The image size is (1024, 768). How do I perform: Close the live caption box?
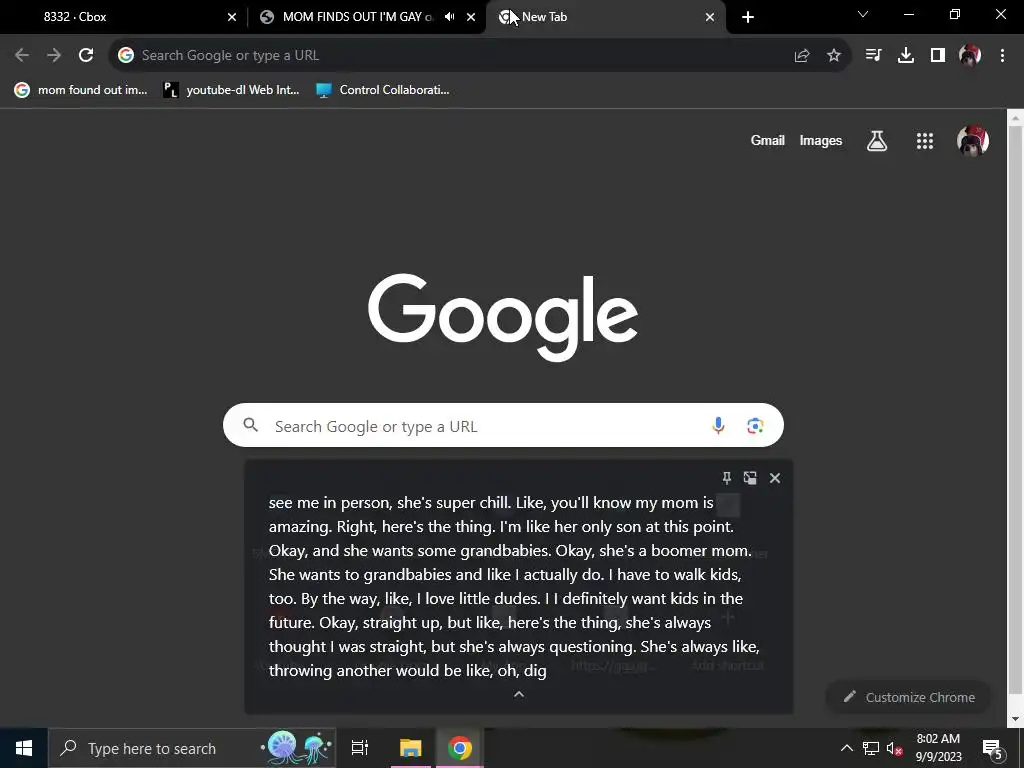[x=775, y=478]
